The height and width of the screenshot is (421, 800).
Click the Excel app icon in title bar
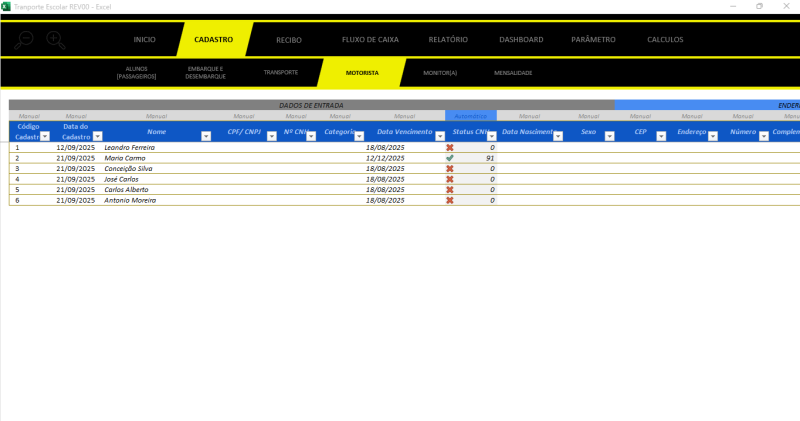(6, 6)
